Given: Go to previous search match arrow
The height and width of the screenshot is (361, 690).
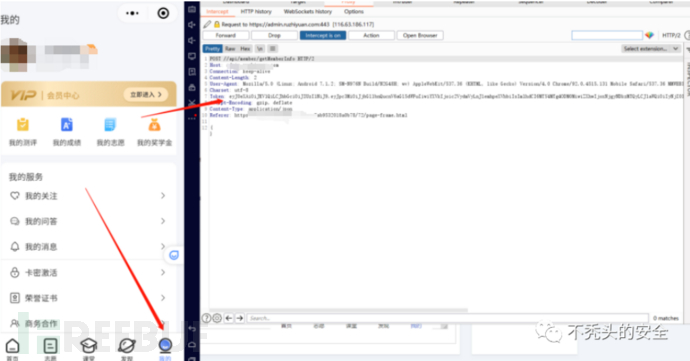Looking at the screenshot, I should click(x=229, y=318).
